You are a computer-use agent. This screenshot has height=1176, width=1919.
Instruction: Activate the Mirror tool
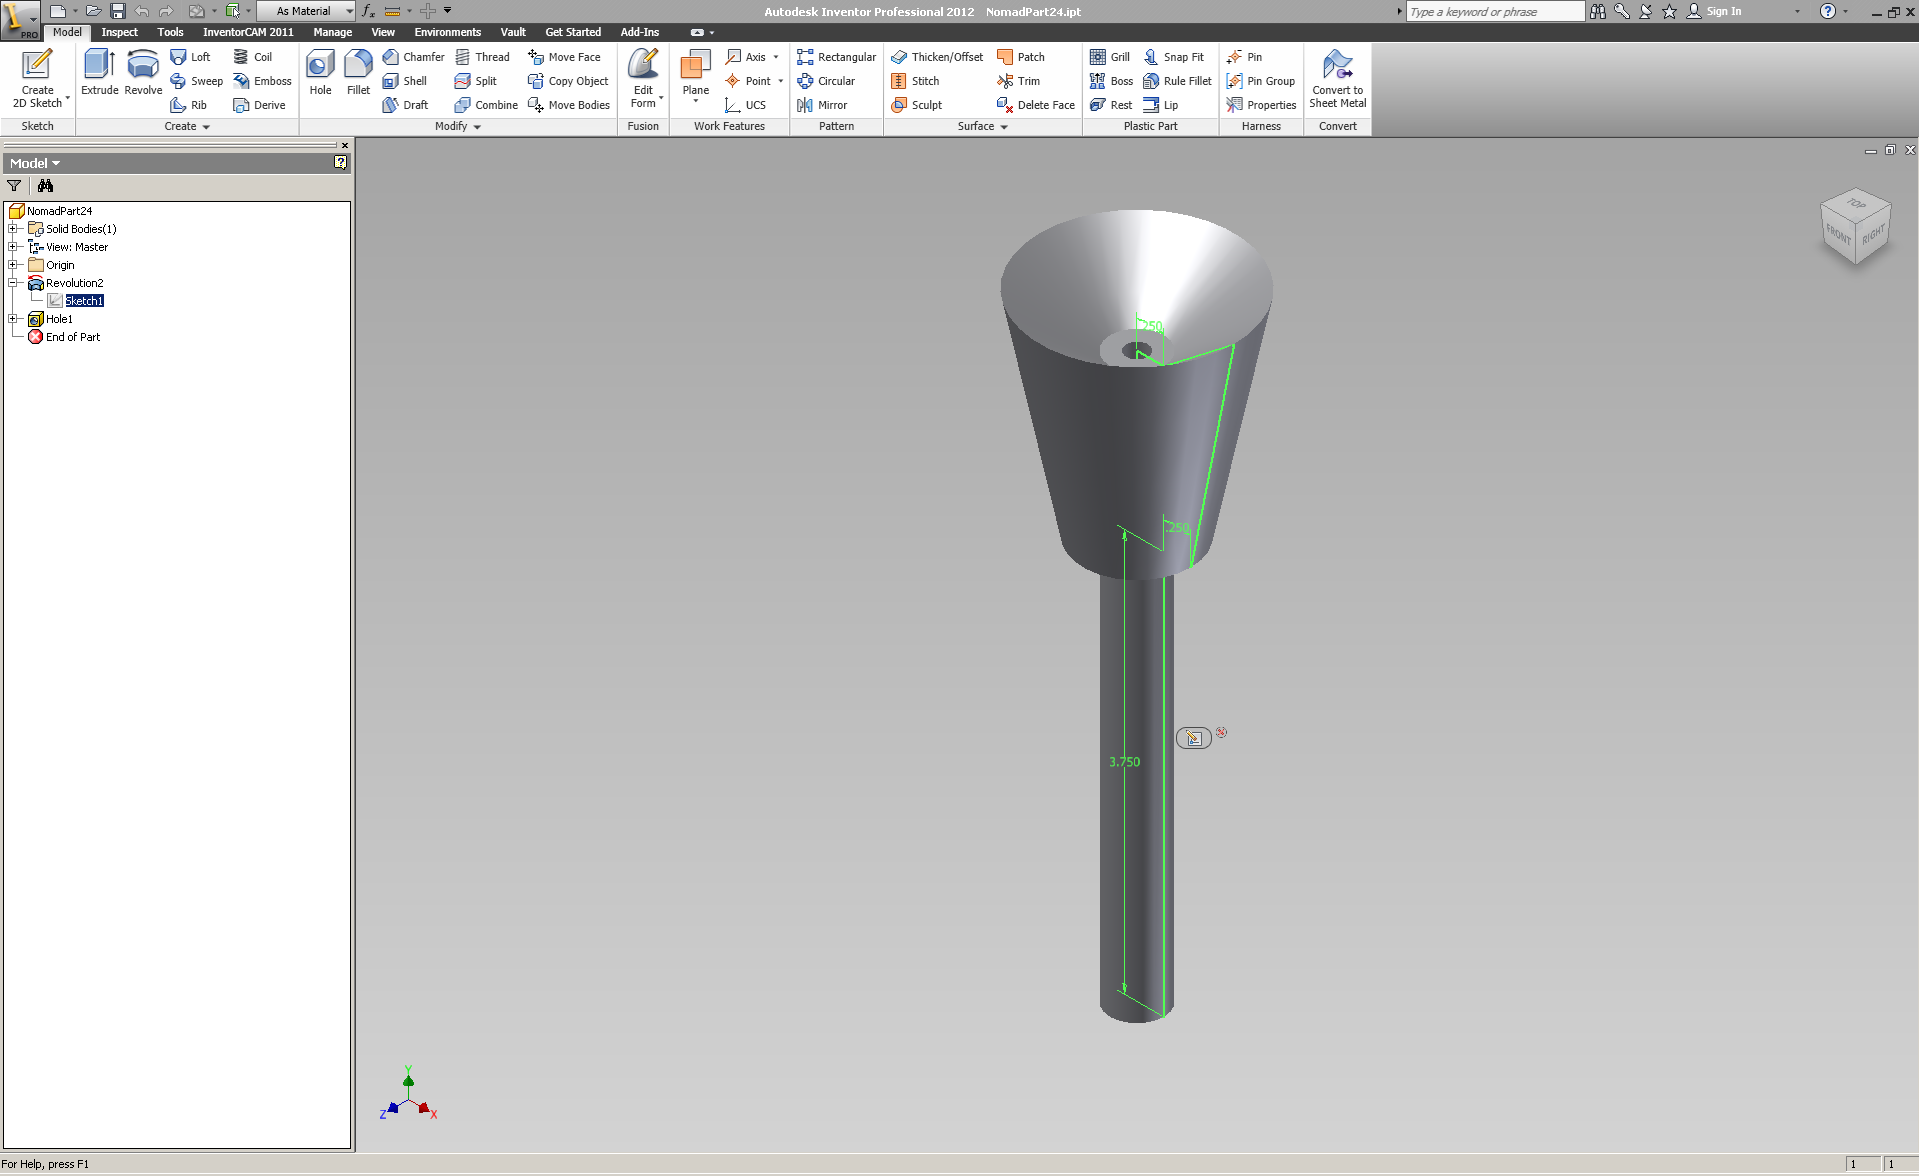coord(822,105)
